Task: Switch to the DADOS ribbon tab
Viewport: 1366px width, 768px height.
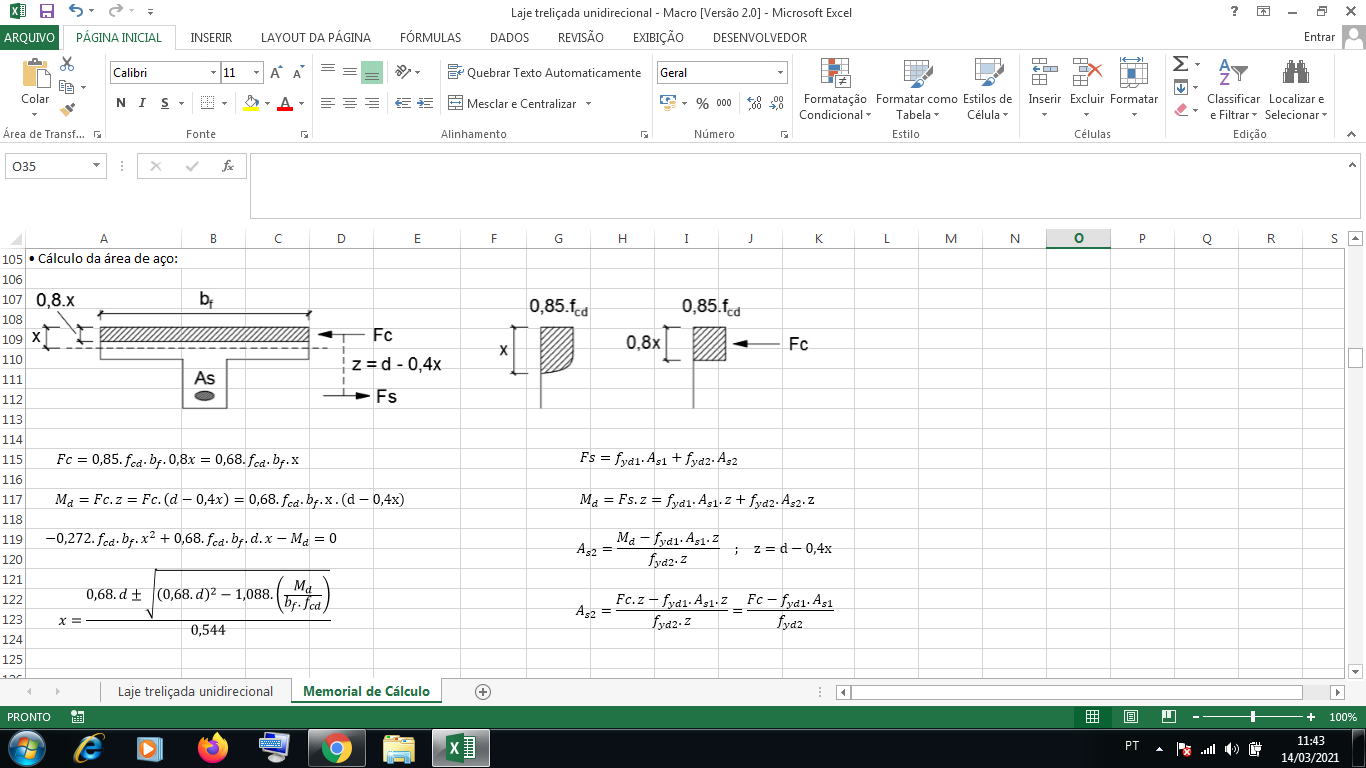Action: click(x=510, y=37)
